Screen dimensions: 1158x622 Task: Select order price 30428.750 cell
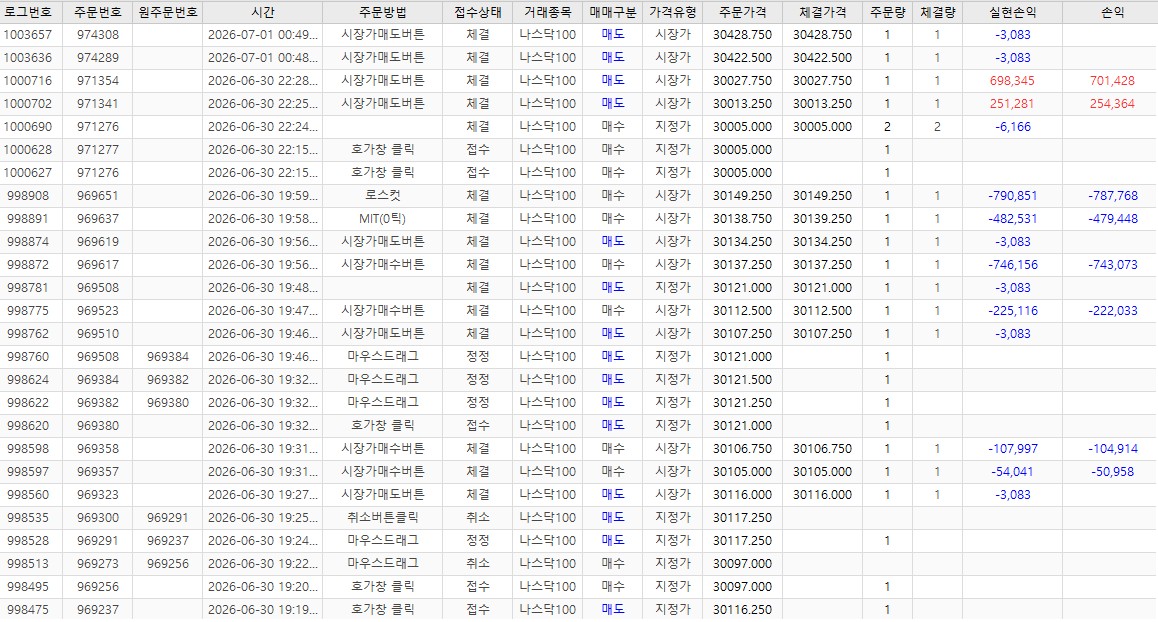click(742, 35)
